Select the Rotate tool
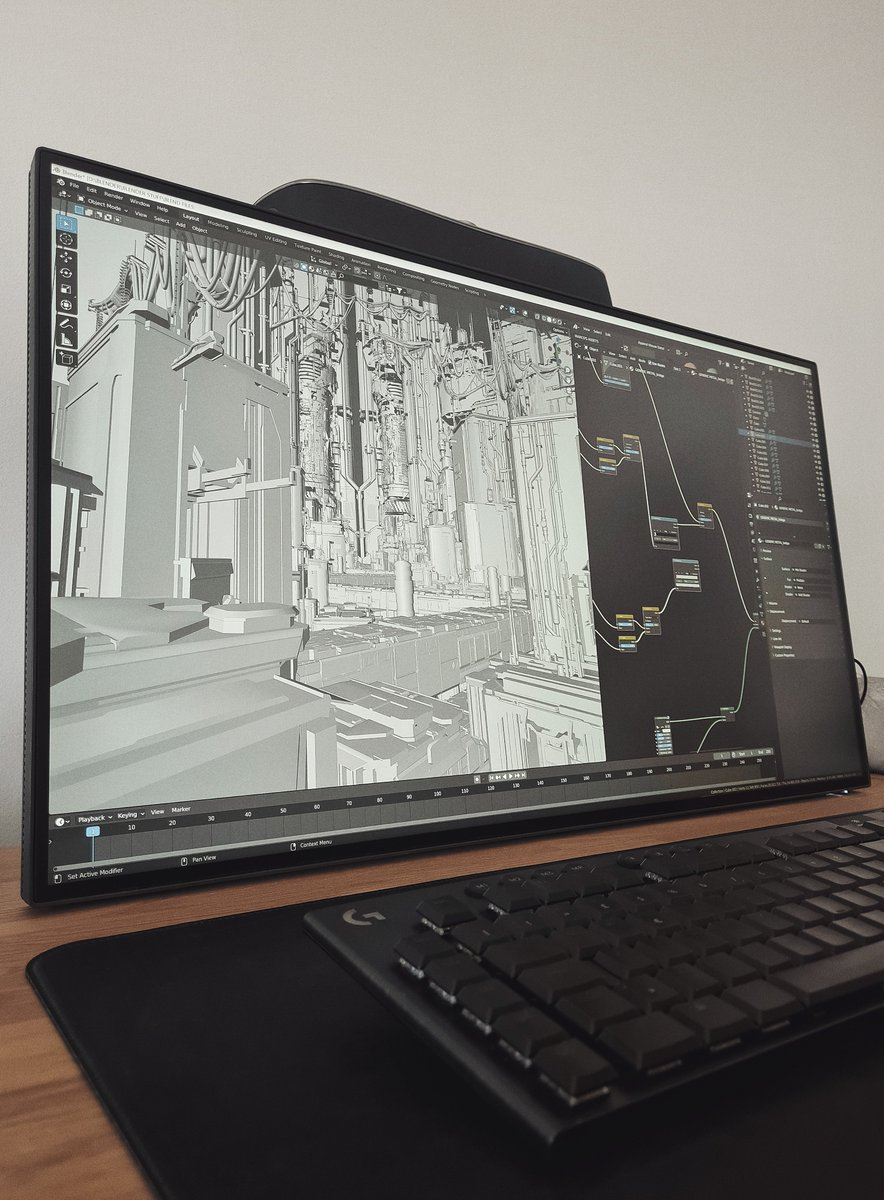The height and width of the screenshot is (1200, 884). (x=66, y=273)
